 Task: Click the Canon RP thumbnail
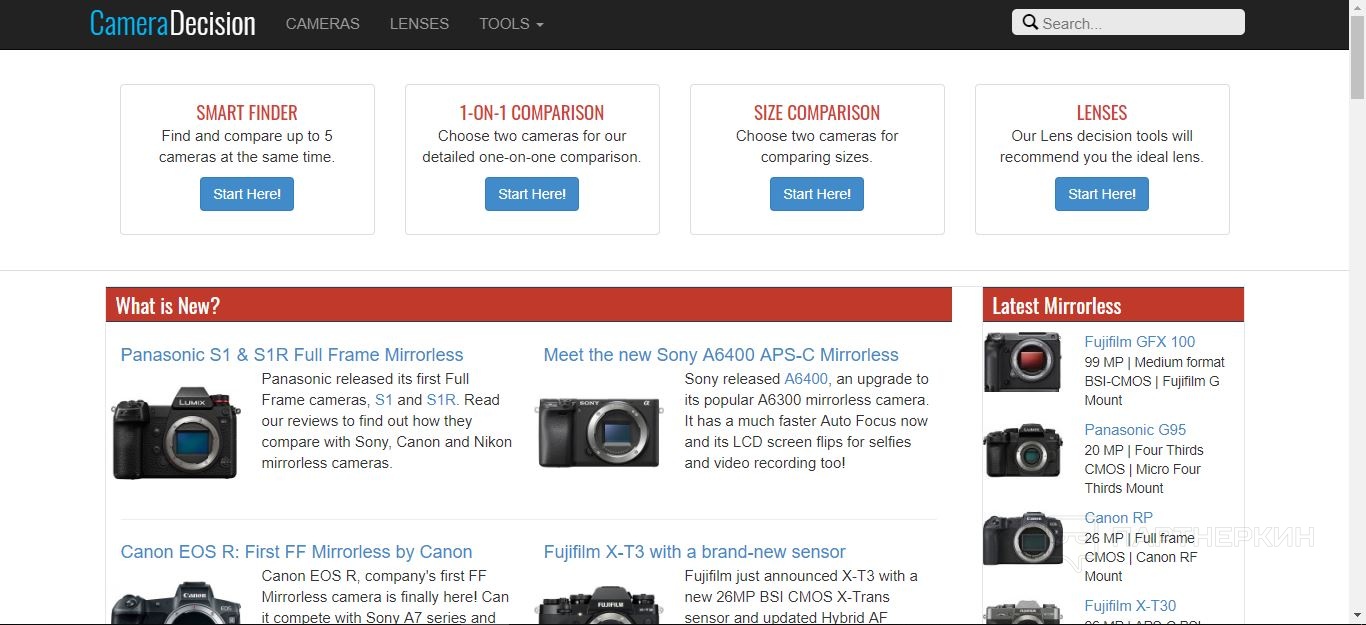pyautogui.click(x=1022, y=539)
